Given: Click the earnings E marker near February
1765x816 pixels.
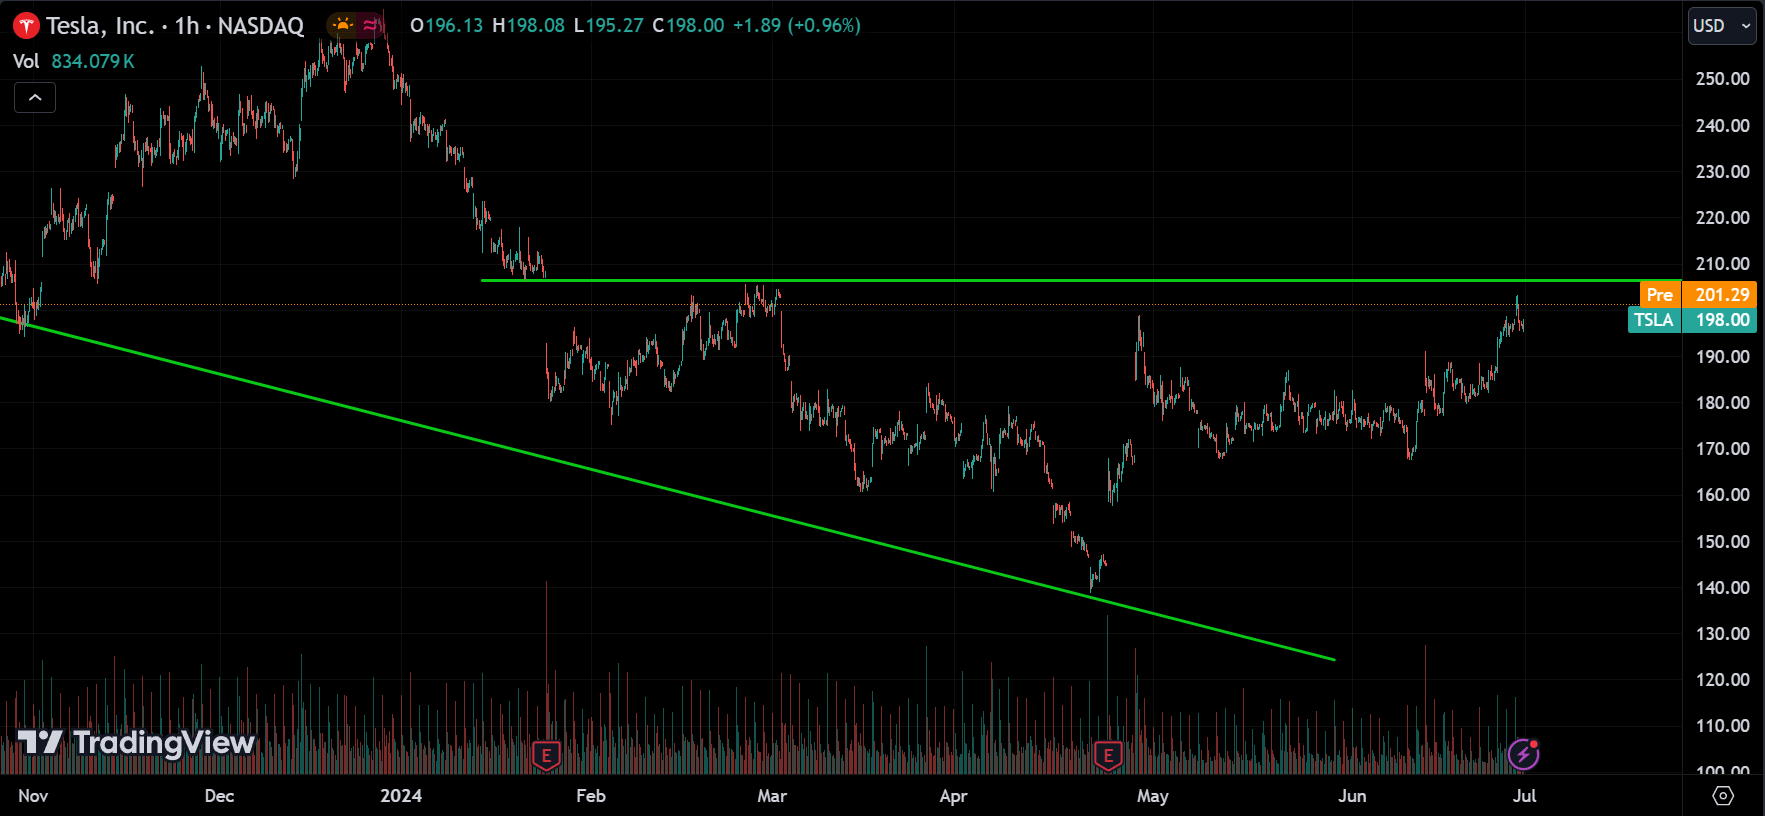Looking at the screenshot, I should 546,756.
